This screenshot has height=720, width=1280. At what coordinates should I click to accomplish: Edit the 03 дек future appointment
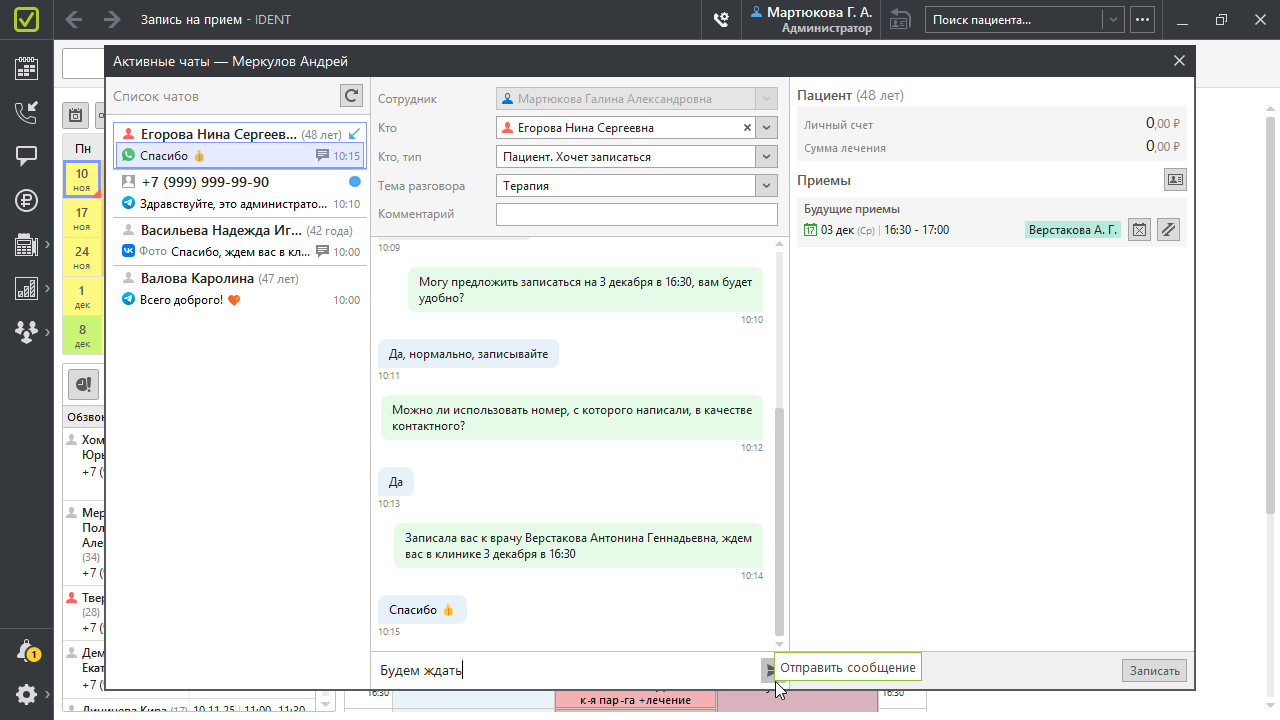1167,230
